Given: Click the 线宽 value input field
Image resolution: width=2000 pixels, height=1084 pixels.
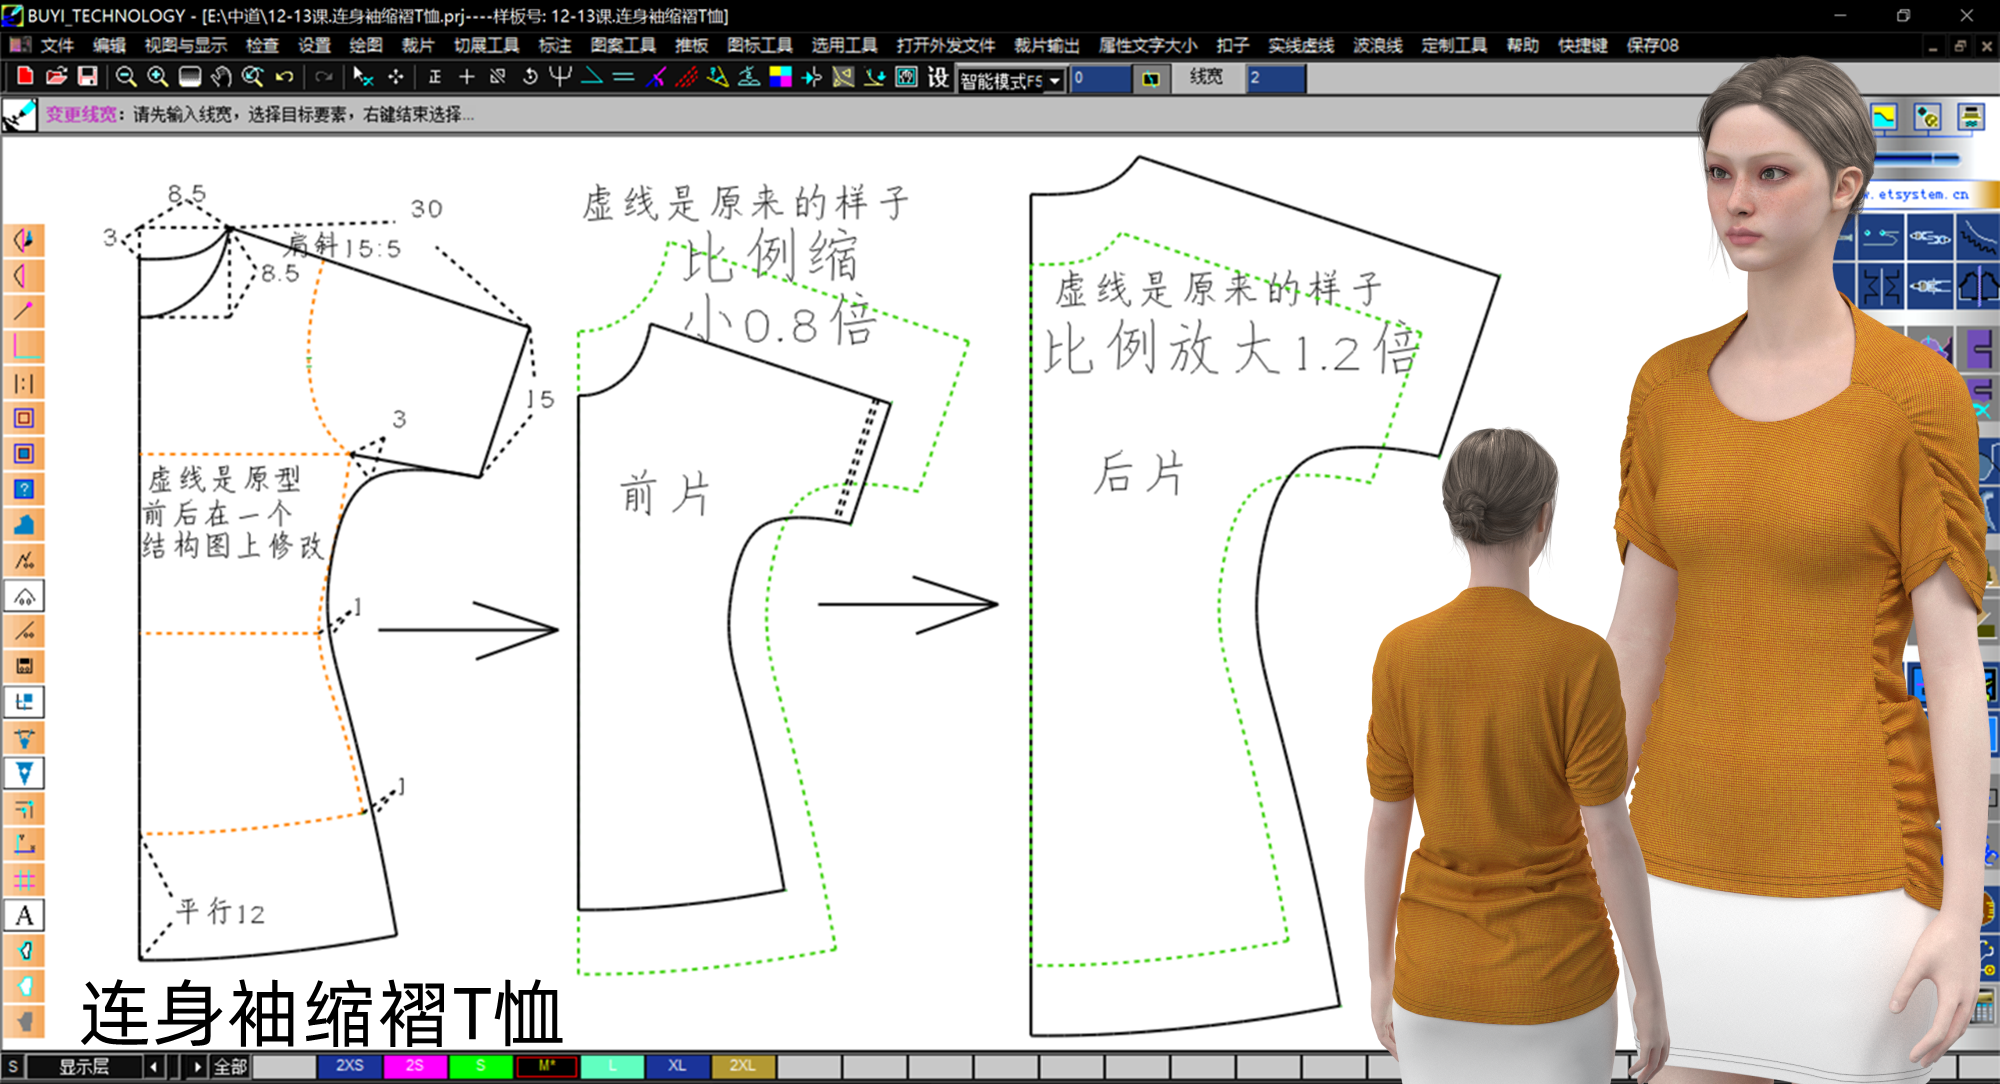Looking at the screenshot, I should point(1275,78).
